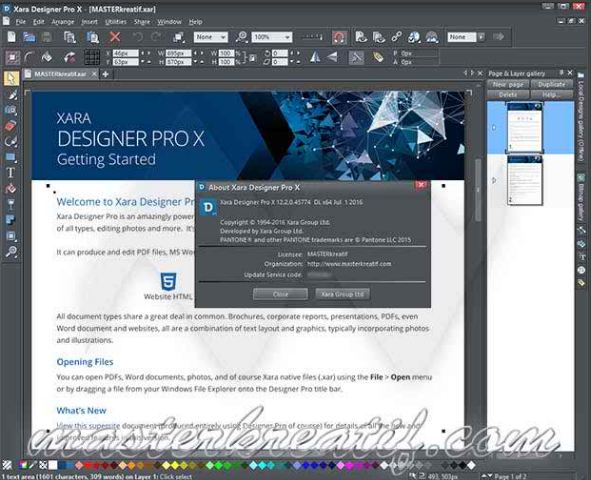Select the page 2 thumbnail in gallery
The image size is (591, 480).
tap(524, 180)
